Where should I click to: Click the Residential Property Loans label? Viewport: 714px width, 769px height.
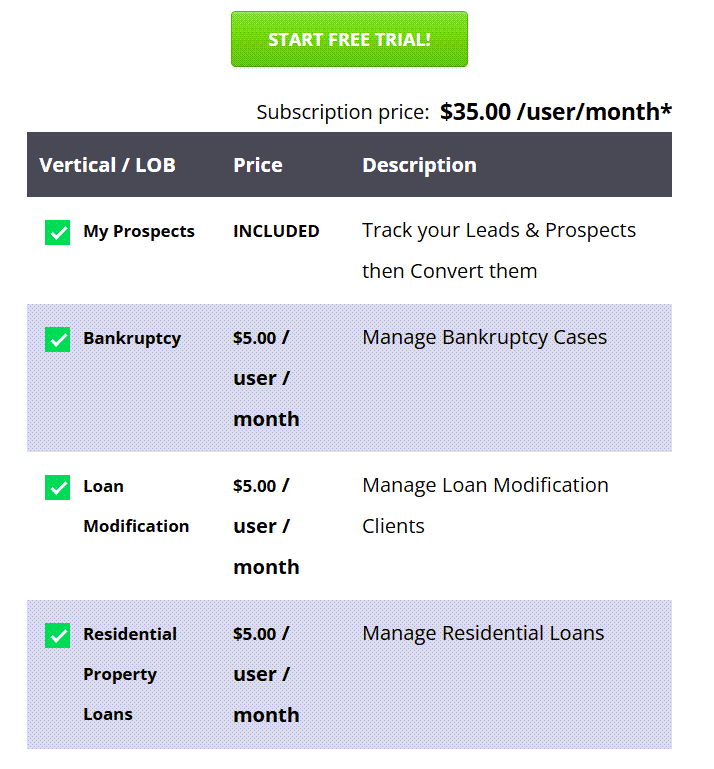[x=129, y=674]
